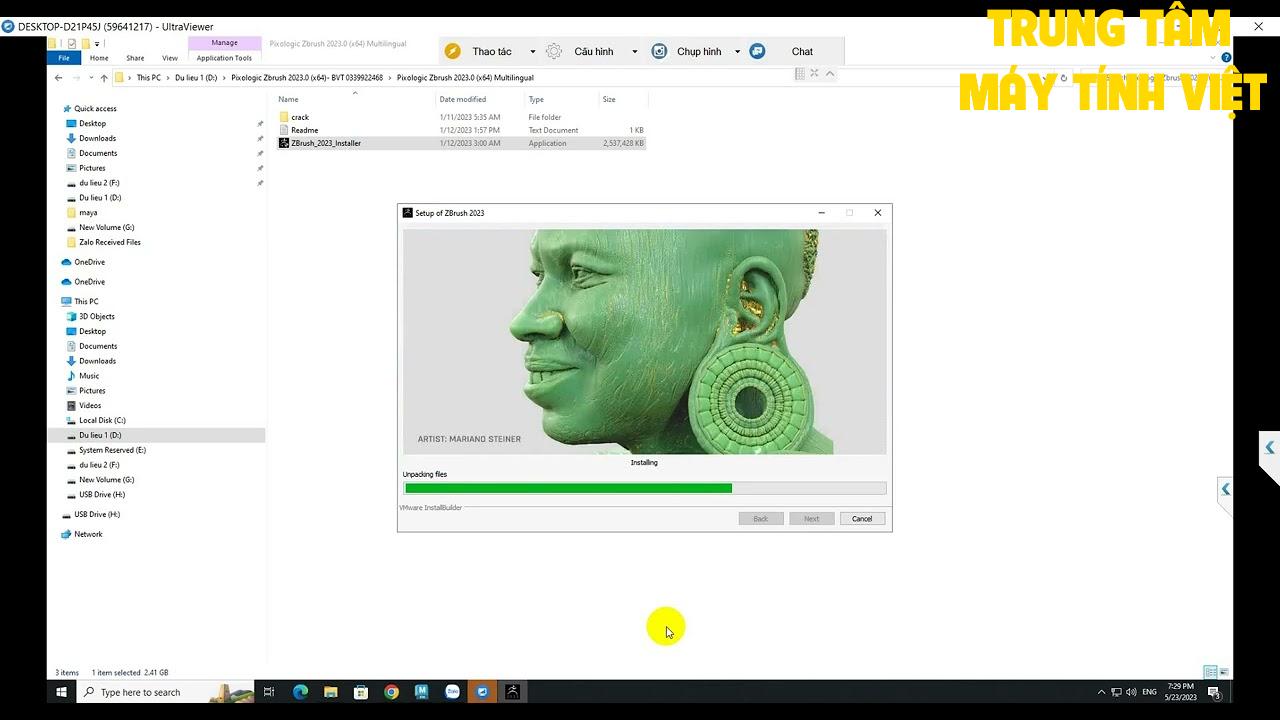Click the lightning bolt Thao tác icon
The height and width of the screenshot is (720, 1280).
[453, 51]
